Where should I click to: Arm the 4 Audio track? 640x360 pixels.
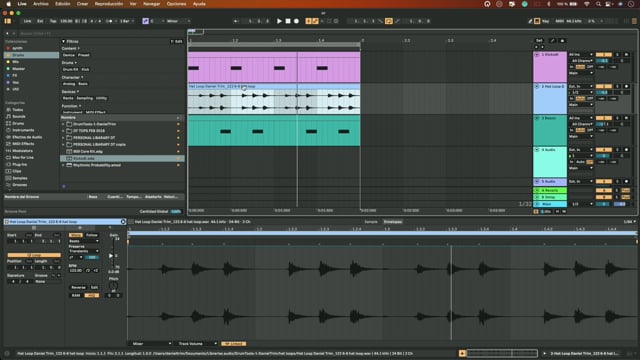[x=627, y=149]
